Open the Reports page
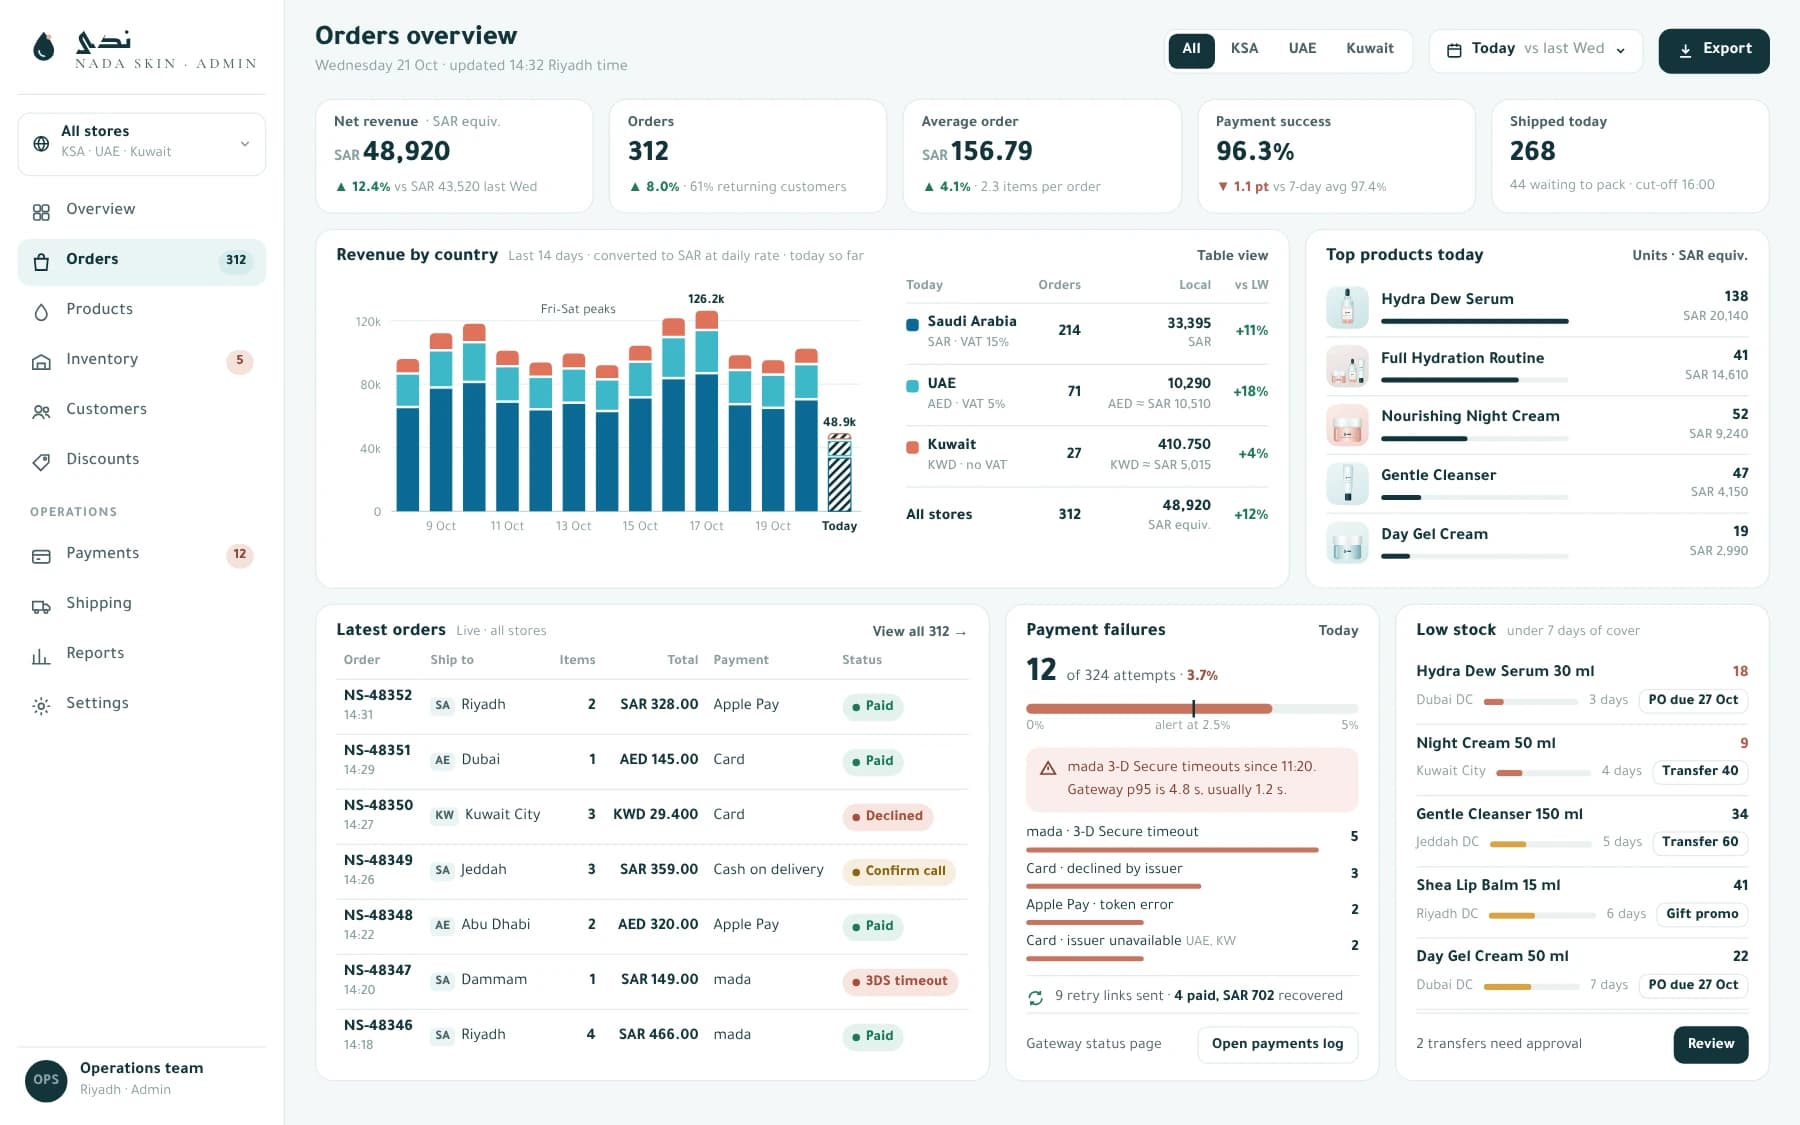 coord(142,655)
